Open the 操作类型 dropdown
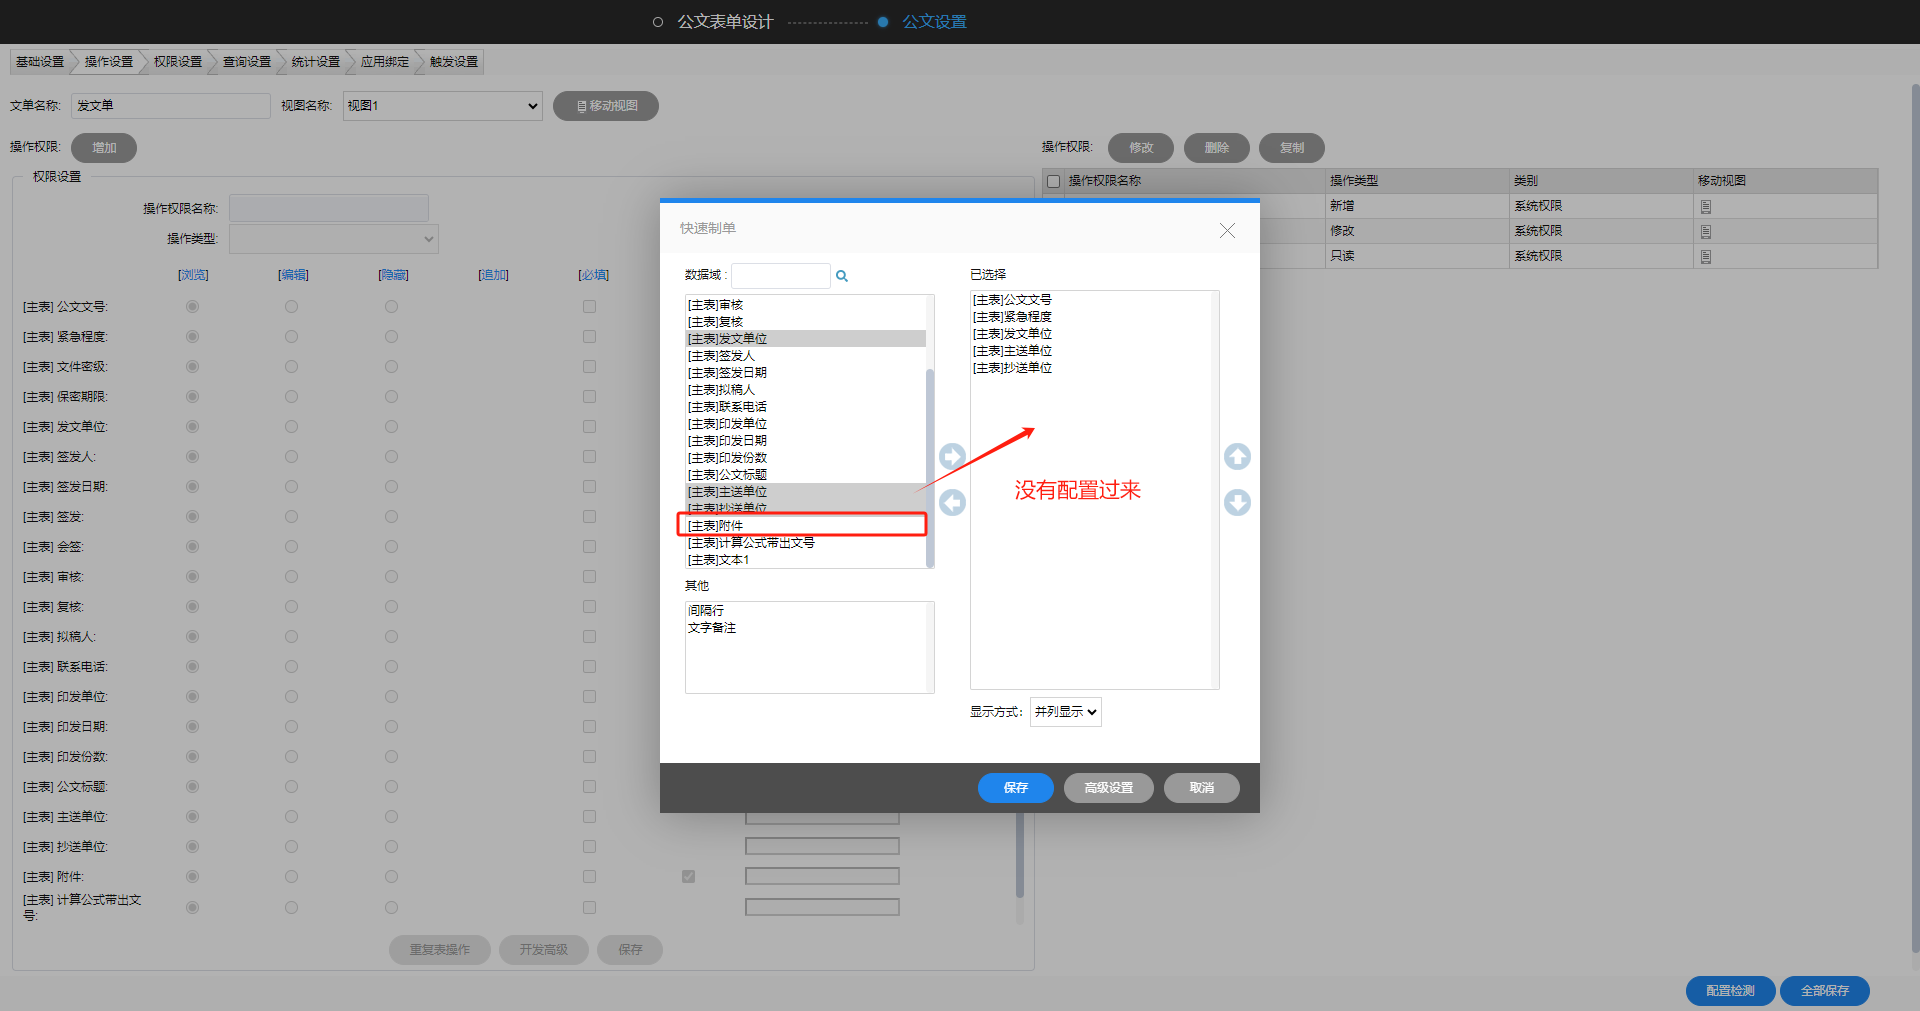This screenshot has width=1920, height=1011. point(333,239)
